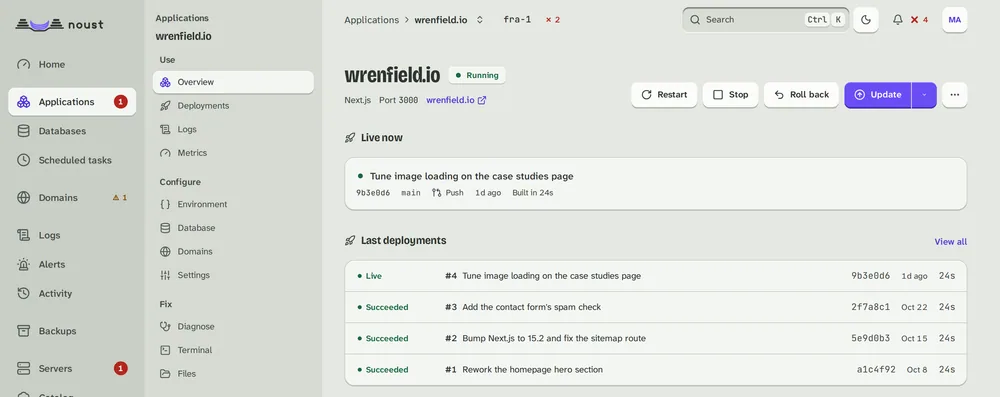Open notifications with the bell icon
The width and height of the screenshot is (1000, 397).
(898, 20)
